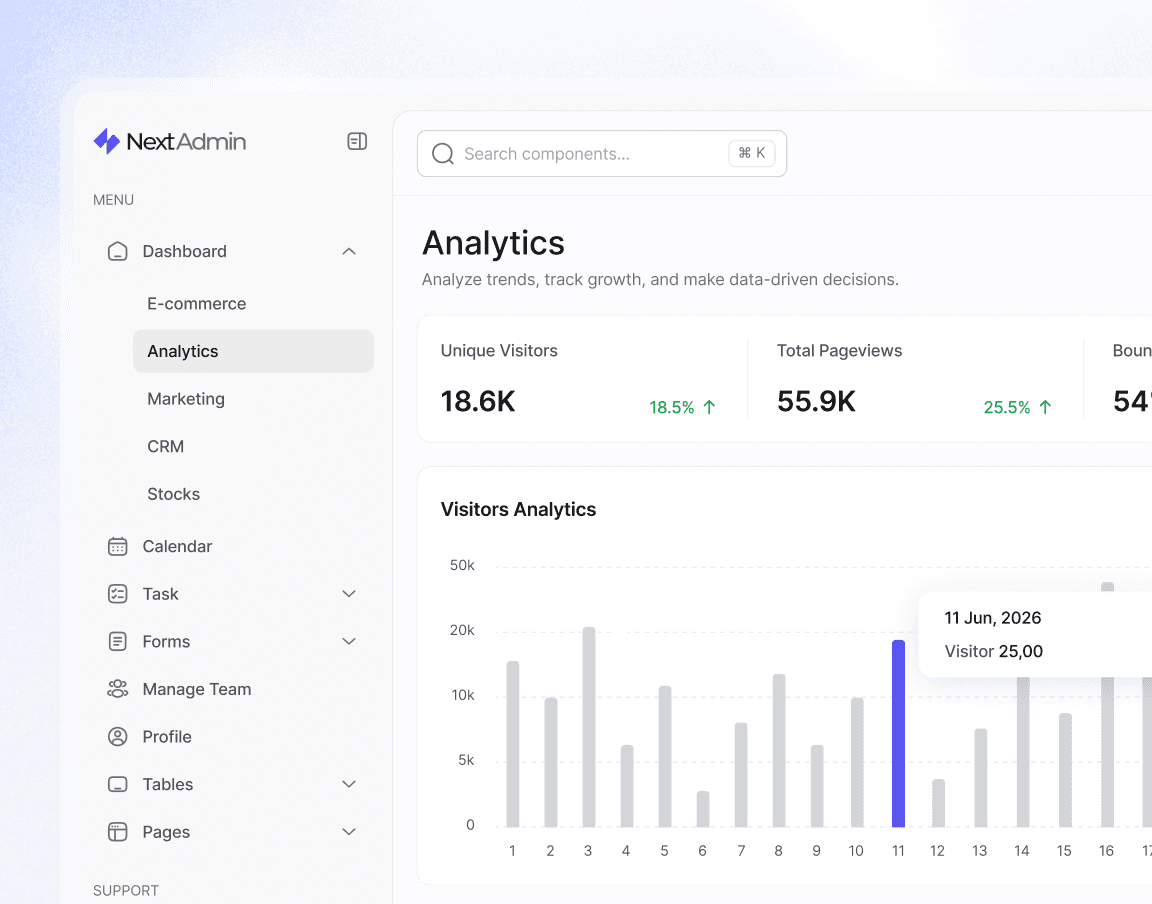
Task: Click the NextAdmin lightning logo icon
Action: coord(107,141)
